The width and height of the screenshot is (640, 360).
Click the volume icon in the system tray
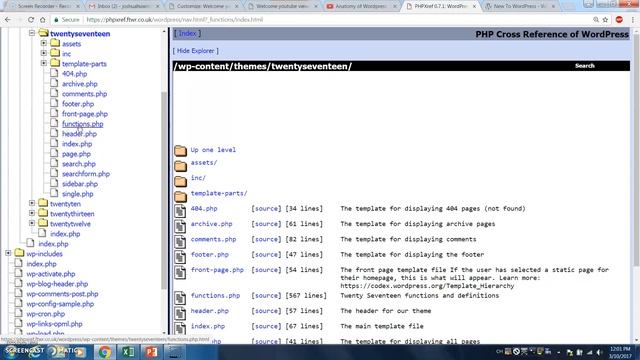[600, 352]
